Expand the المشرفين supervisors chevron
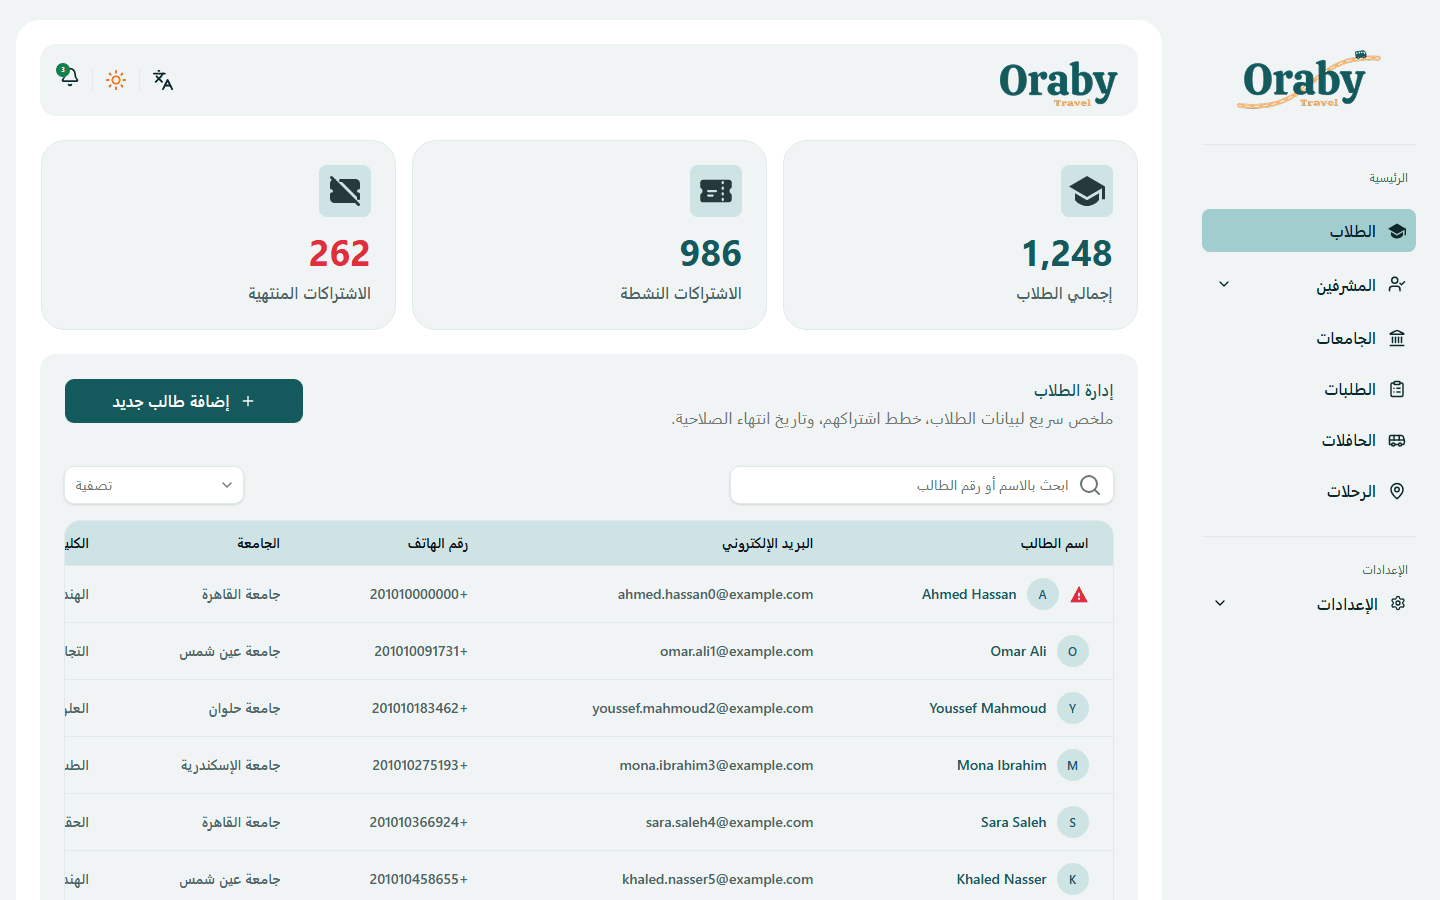This screenshot has width=1440, height=900. pos(1224,285)
